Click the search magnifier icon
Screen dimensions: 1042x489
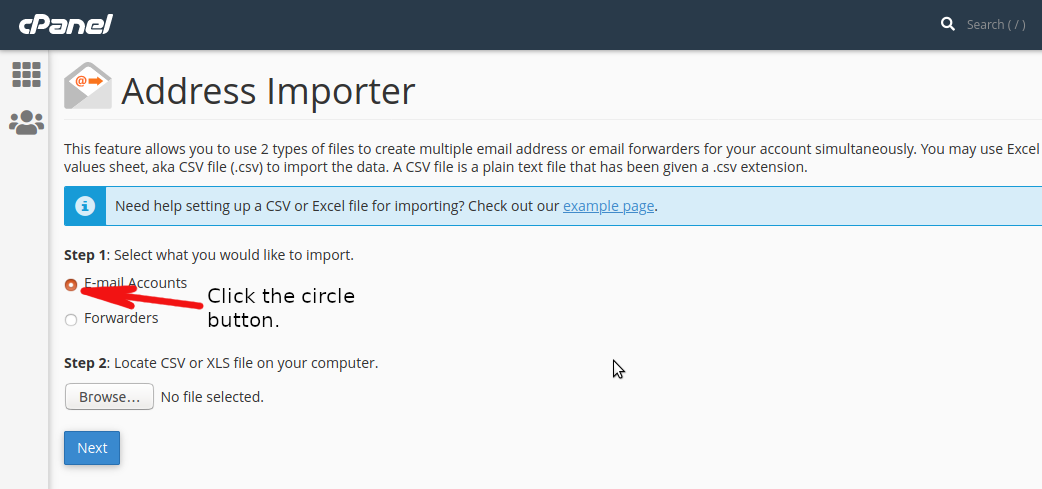click(948, 25)
